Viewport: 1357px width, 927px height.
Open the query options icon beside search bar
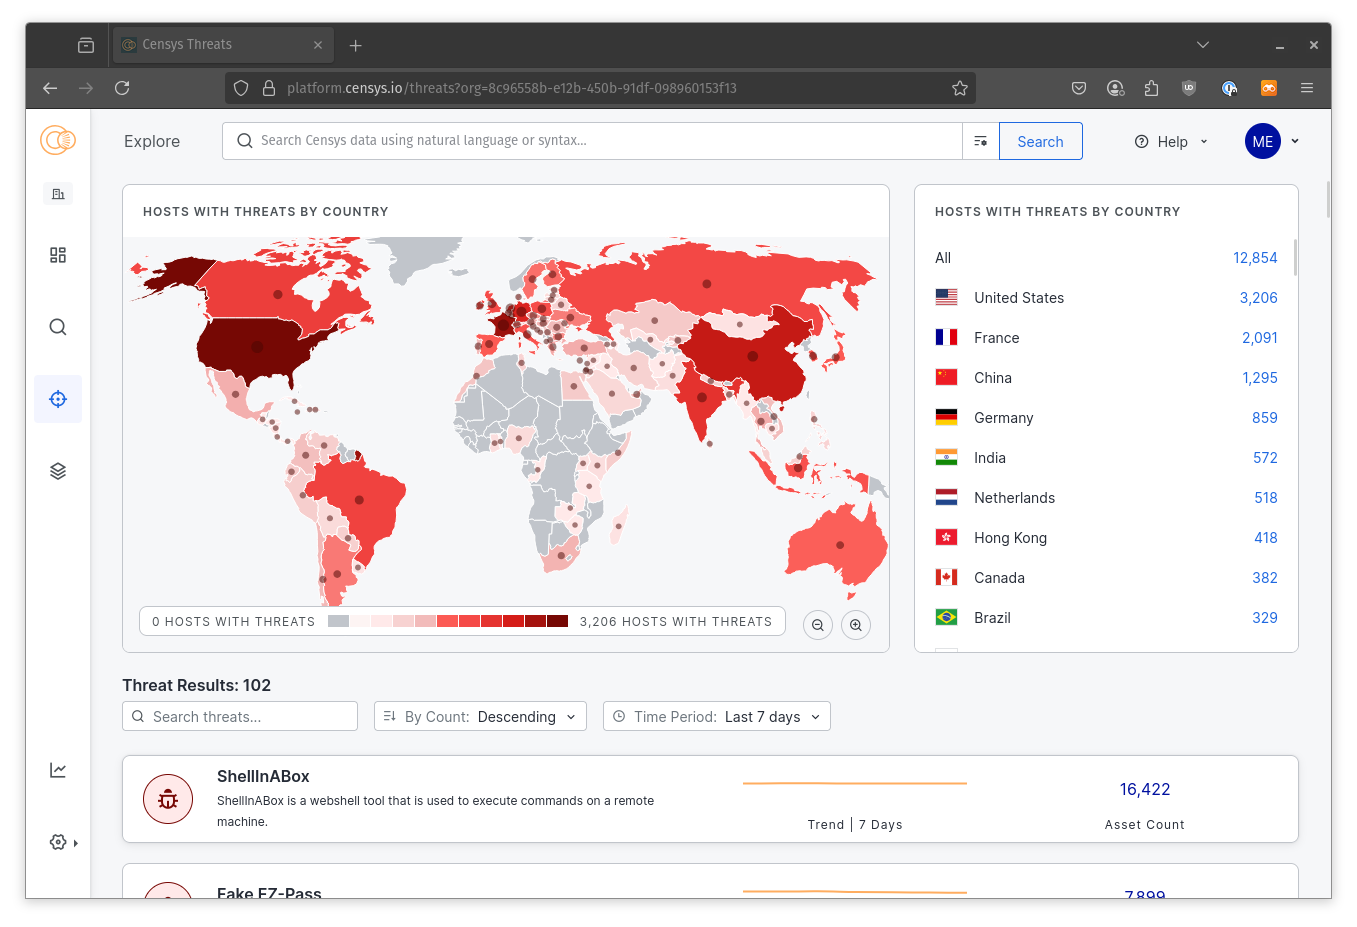point(980,141)
